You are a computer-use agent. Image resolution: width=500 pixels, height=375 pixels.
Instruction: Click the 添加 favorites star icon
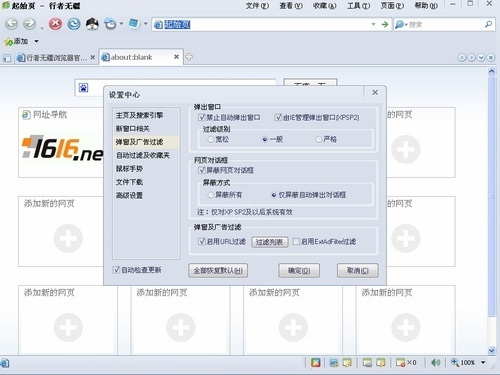tap(8, 42)
